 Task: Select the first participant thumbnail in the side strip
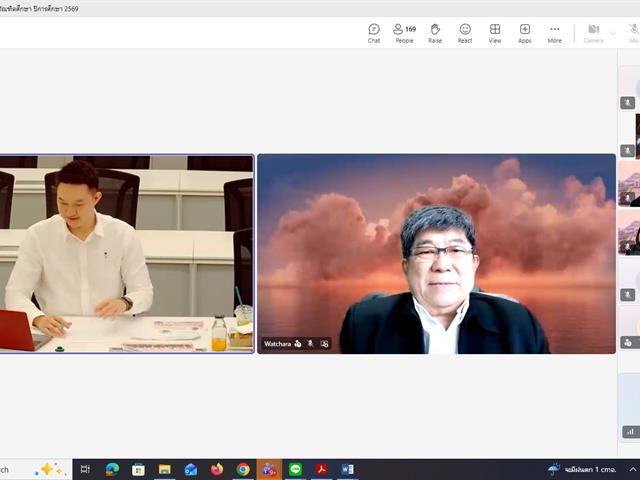pos(629,88)
